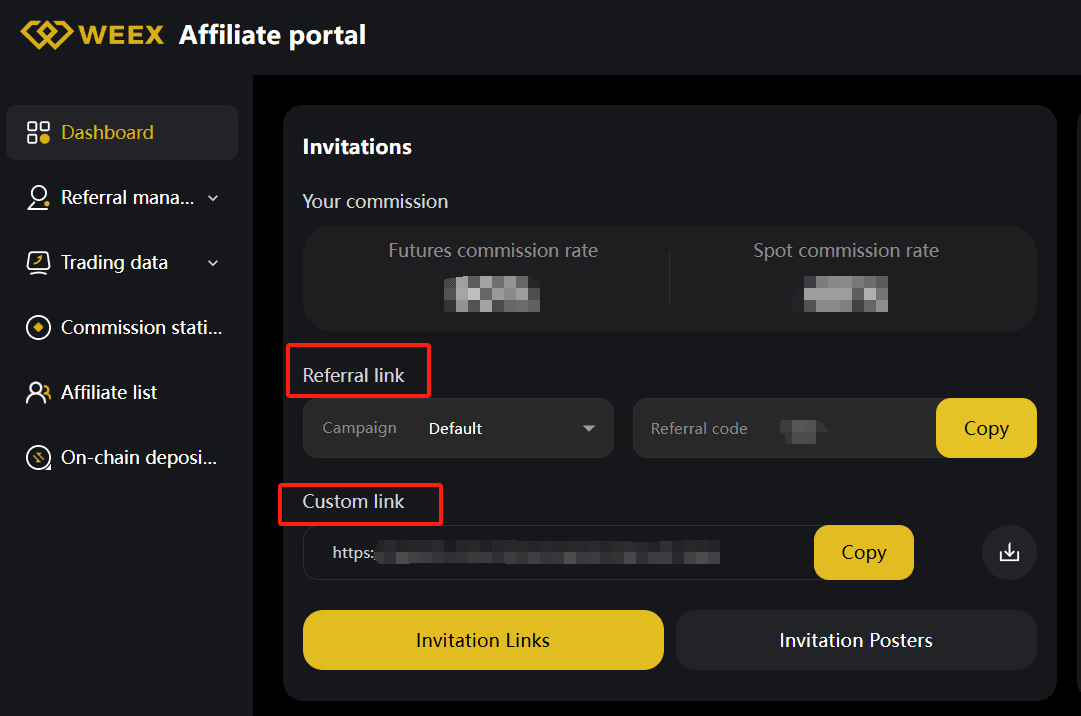Screen dimensions: 1081x716
Task: Switch to the Affiliate list section
Action: coord(108,392)
